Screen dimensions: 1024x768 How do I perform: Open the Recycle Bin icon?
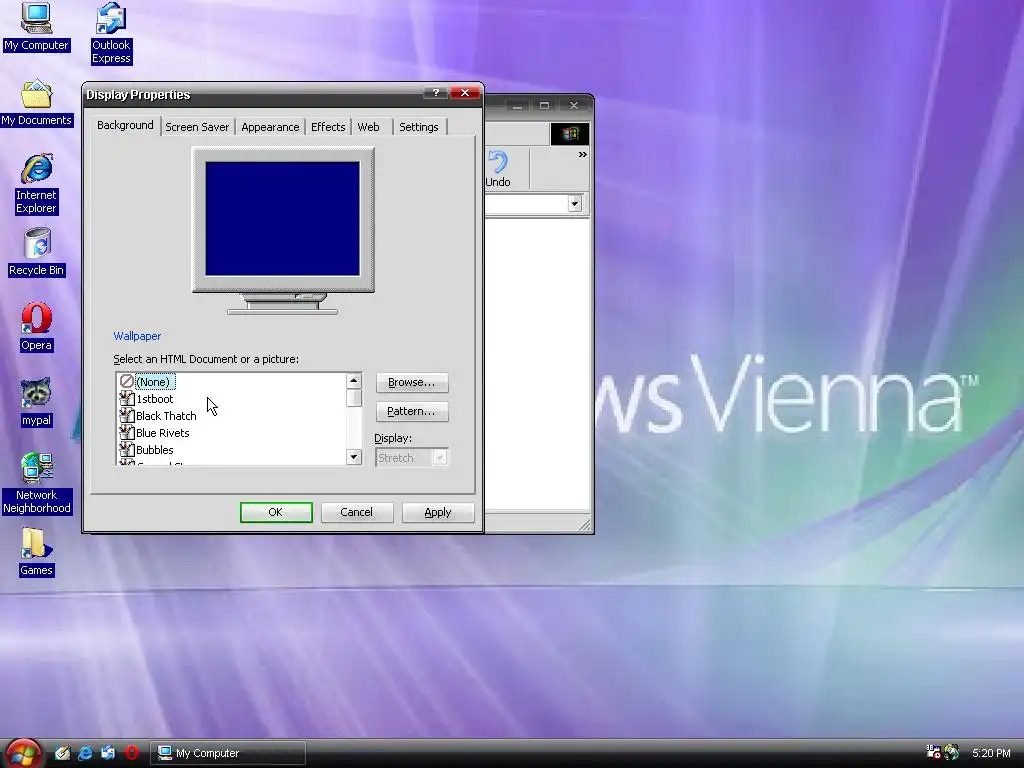click(37, 252)
